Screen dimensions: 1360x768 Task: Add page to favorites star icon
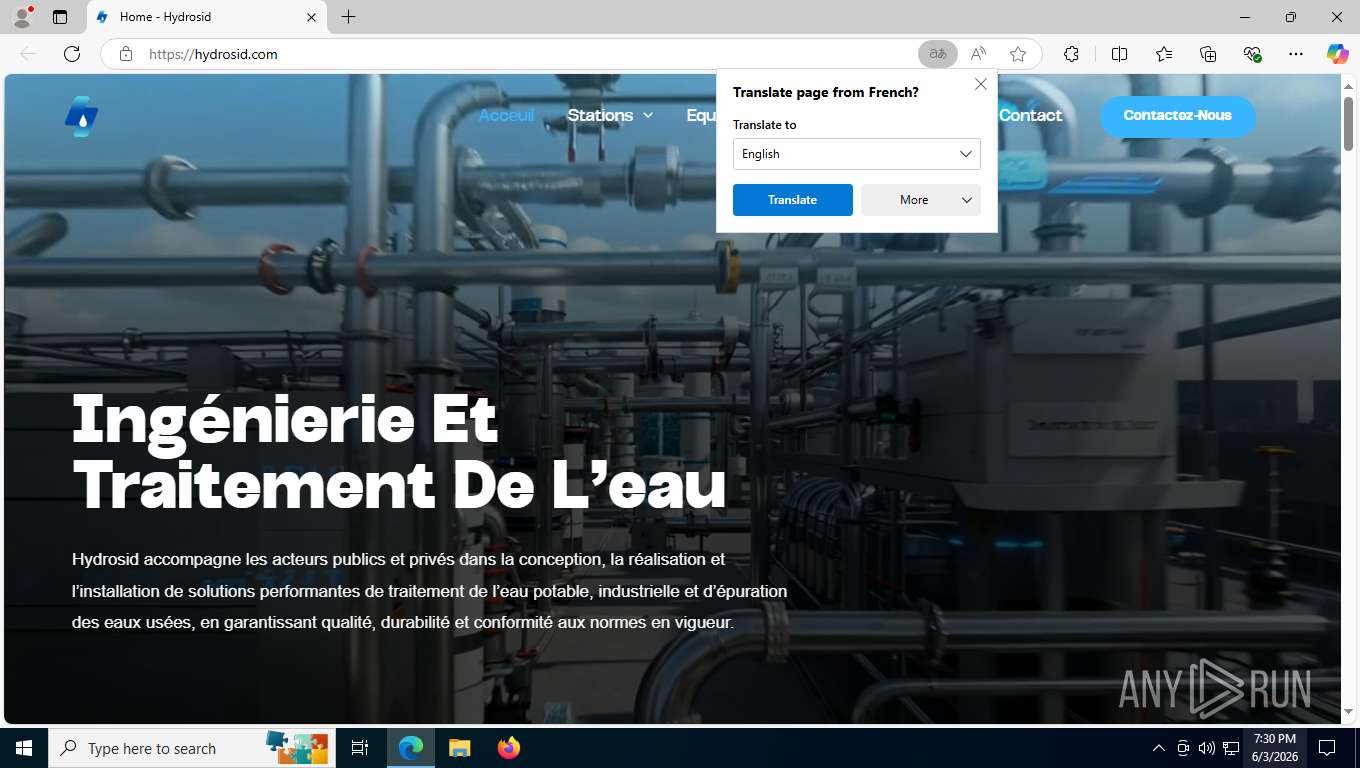coord(1018,54)
